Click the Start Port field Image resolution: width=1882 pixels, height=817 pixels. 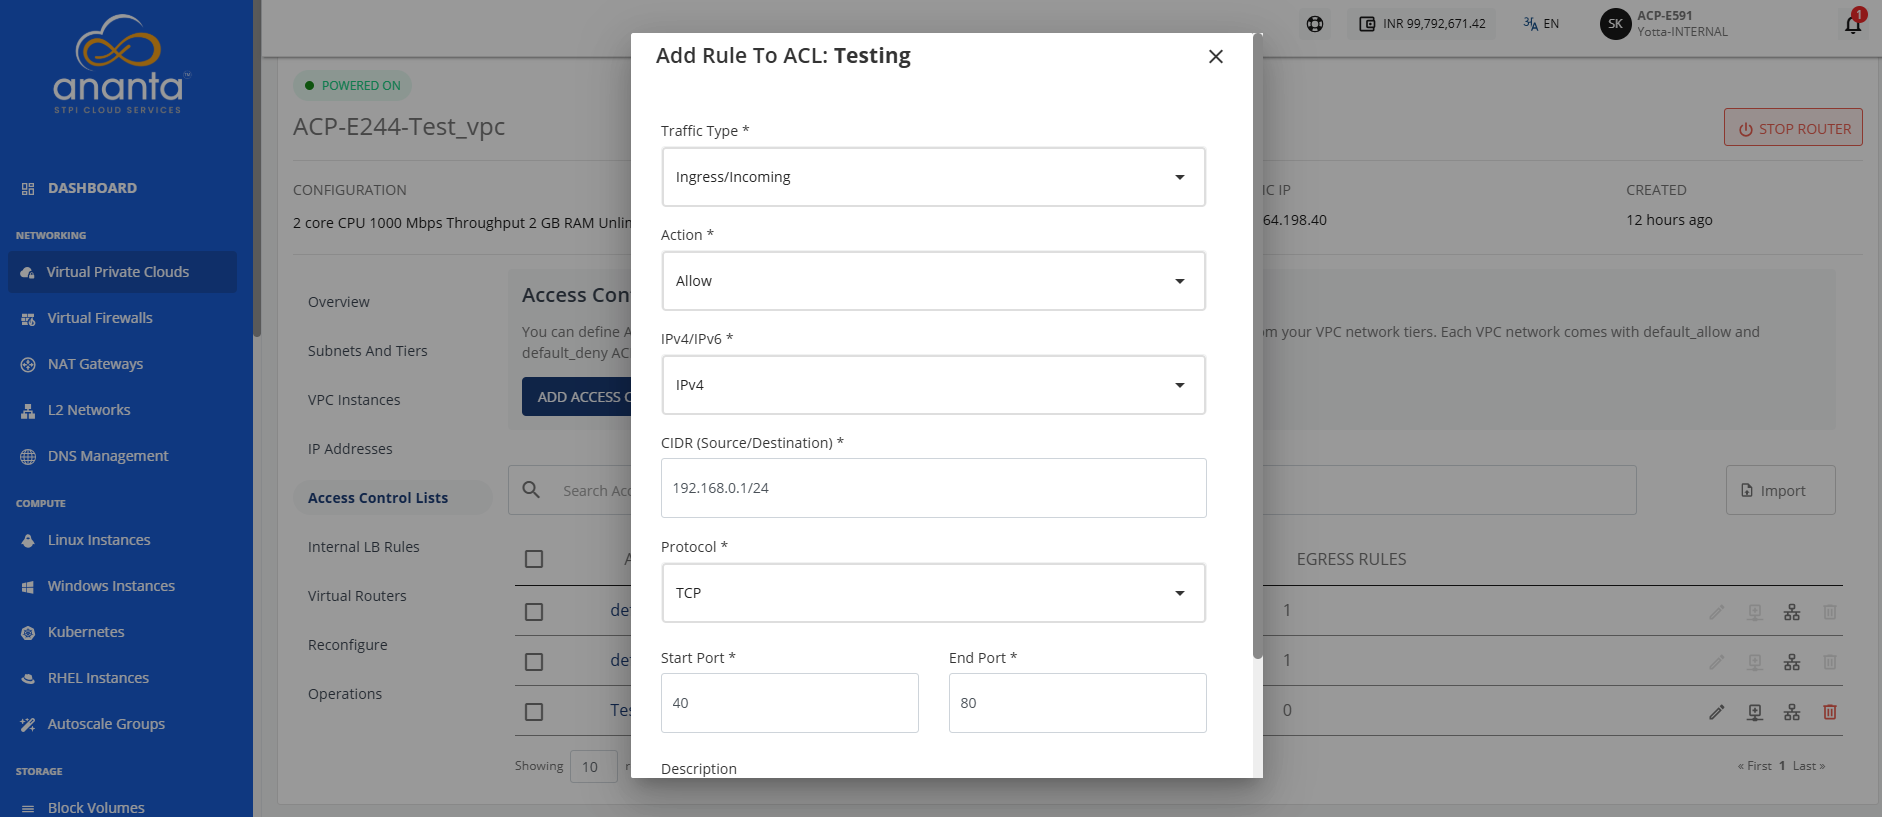click(789, 703)
